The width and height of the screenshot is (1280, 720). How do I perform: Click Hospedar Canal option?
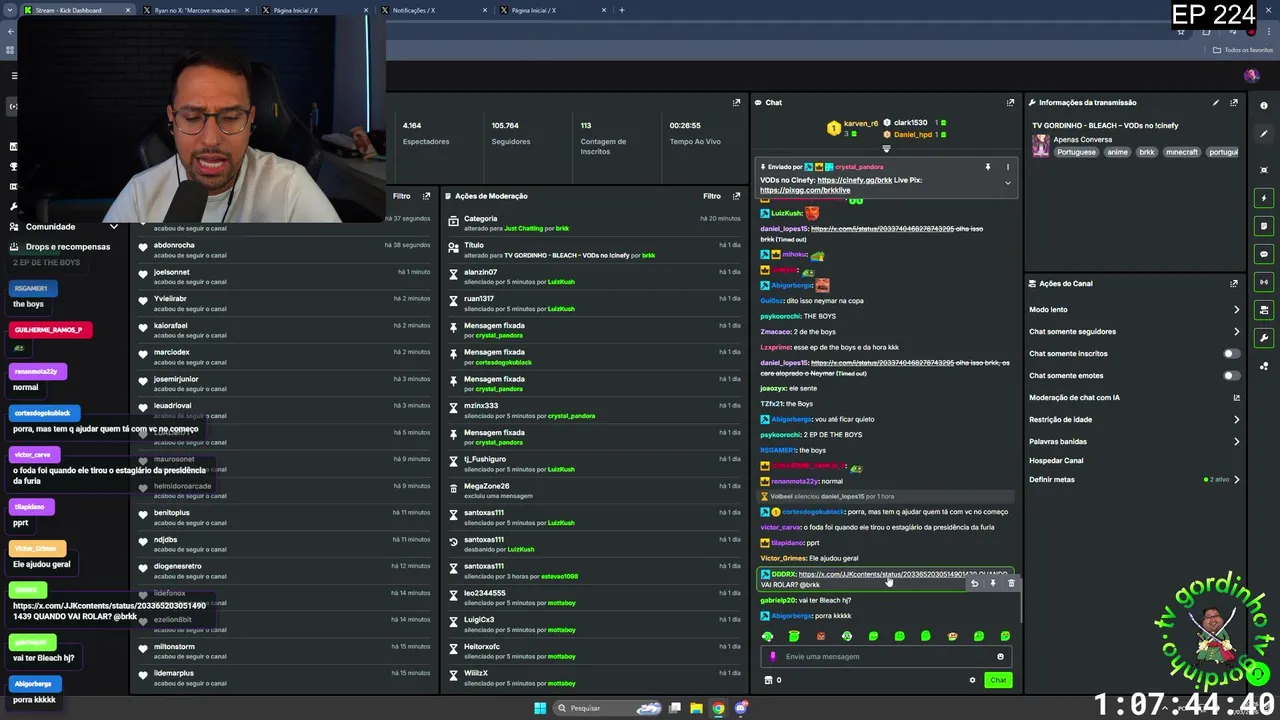(1056, 461)
